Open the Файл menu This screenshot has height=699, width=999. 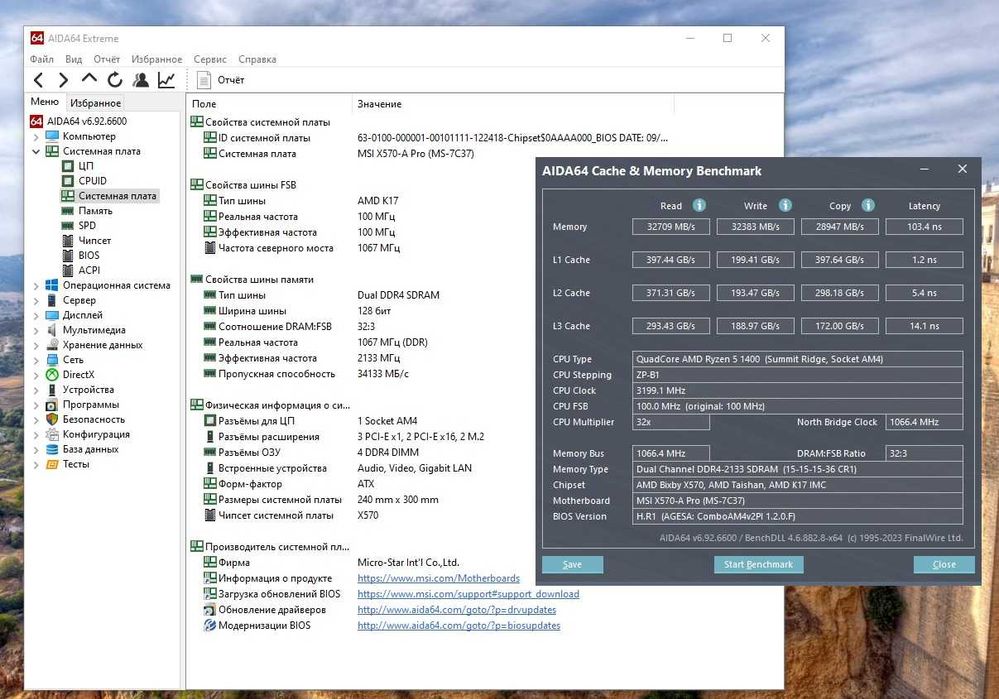41,59
